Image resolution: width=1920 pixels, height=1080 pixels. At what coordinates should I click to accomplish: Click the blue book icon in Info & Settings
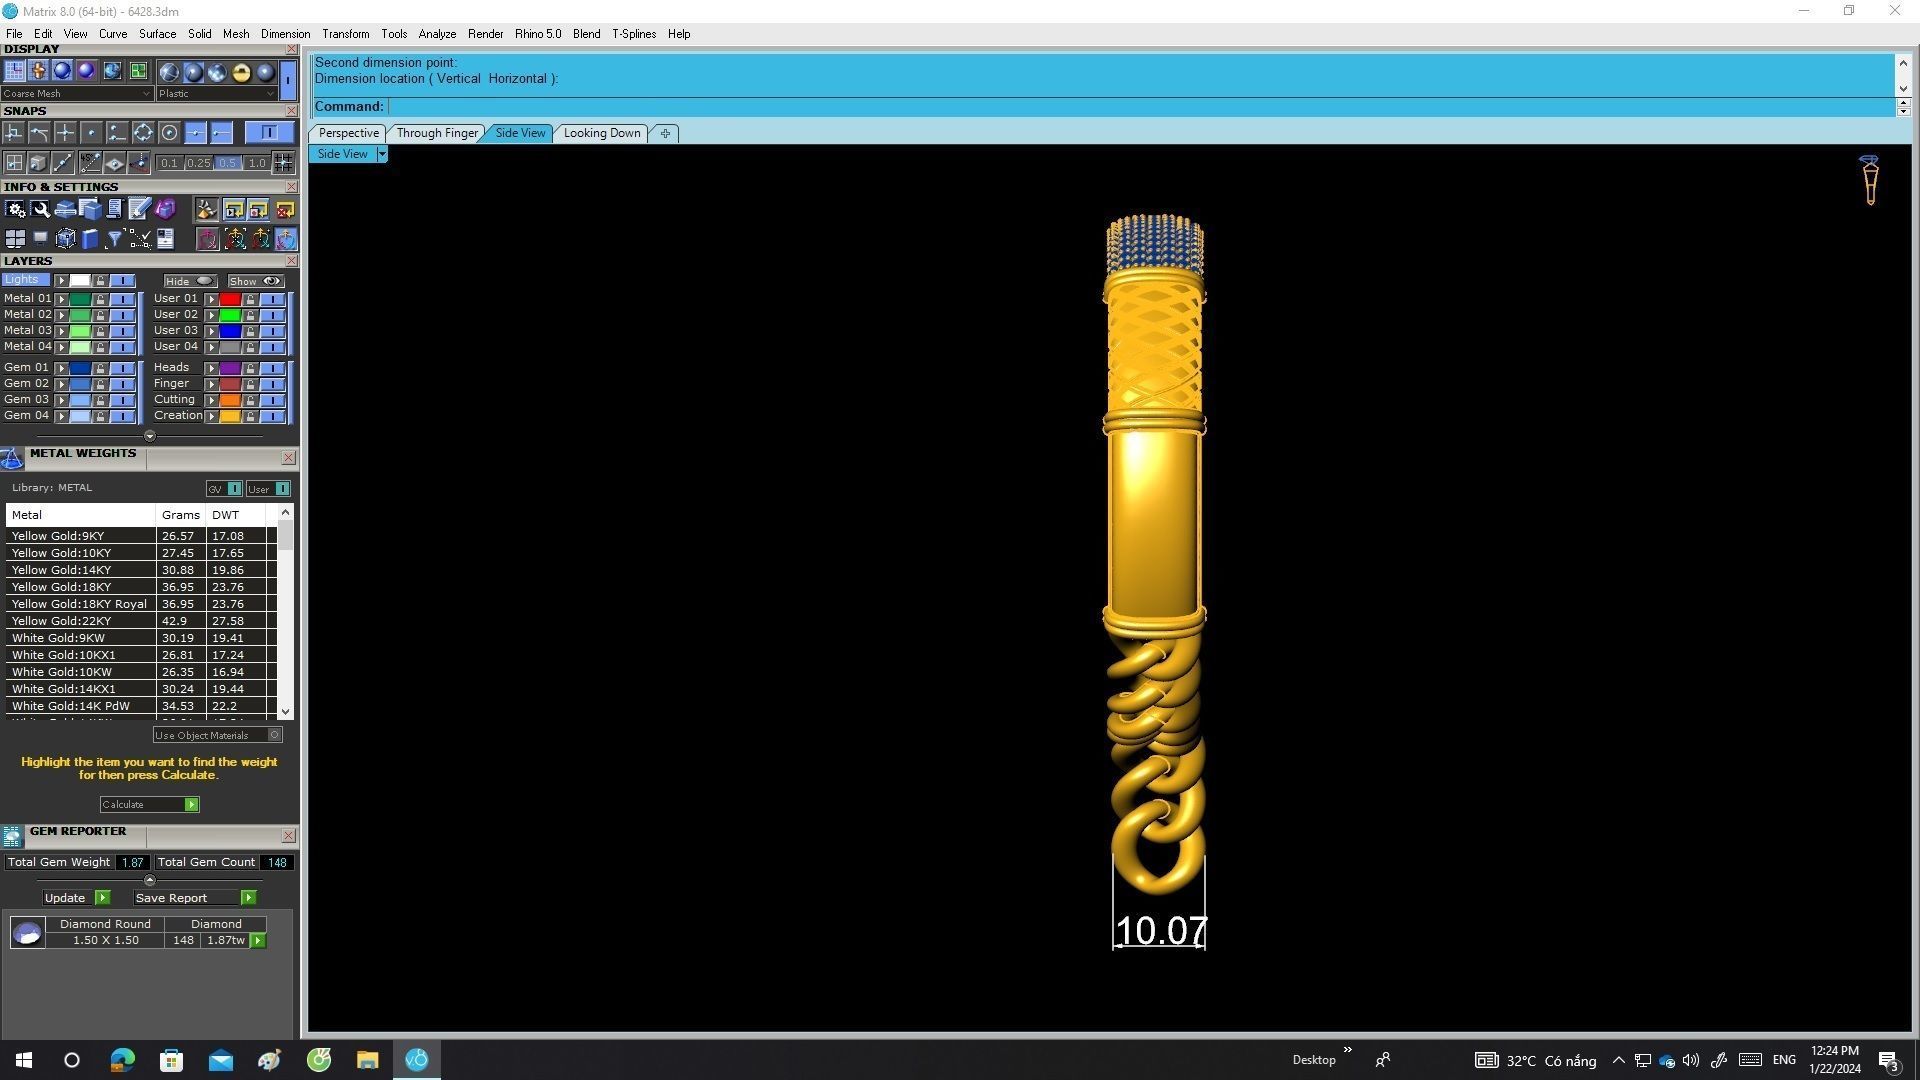click(90, 239)
